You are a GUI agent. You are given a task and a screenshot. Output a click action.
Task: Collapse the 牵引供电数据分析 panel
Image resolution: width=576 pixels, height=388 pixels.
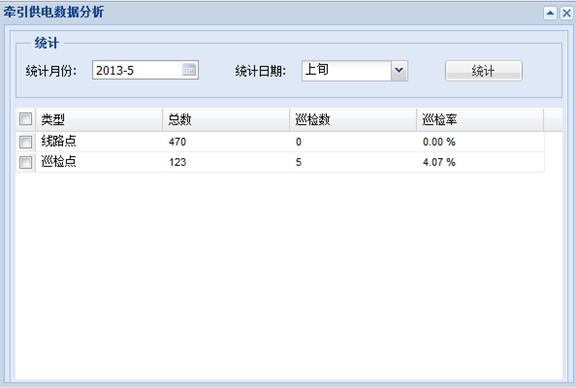(550, 14)
